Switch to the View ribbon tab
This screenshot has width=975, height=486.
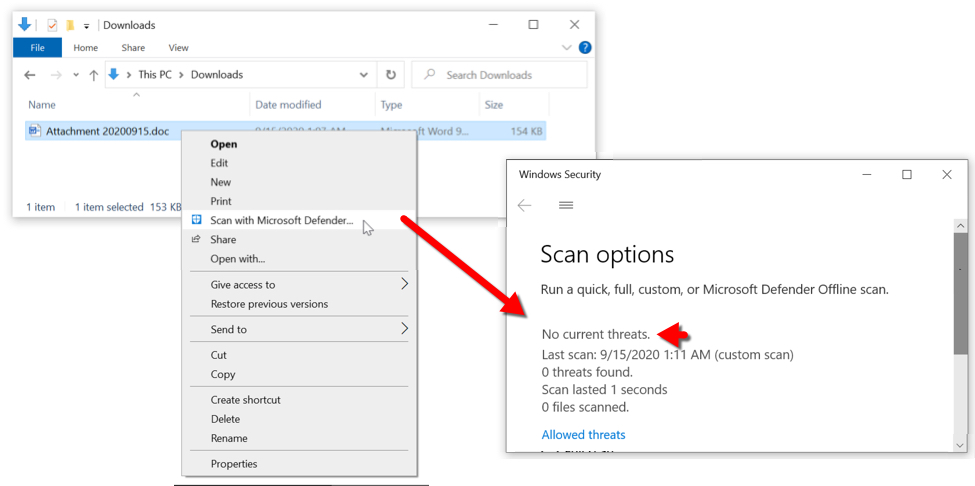click(x=178, y=47)
